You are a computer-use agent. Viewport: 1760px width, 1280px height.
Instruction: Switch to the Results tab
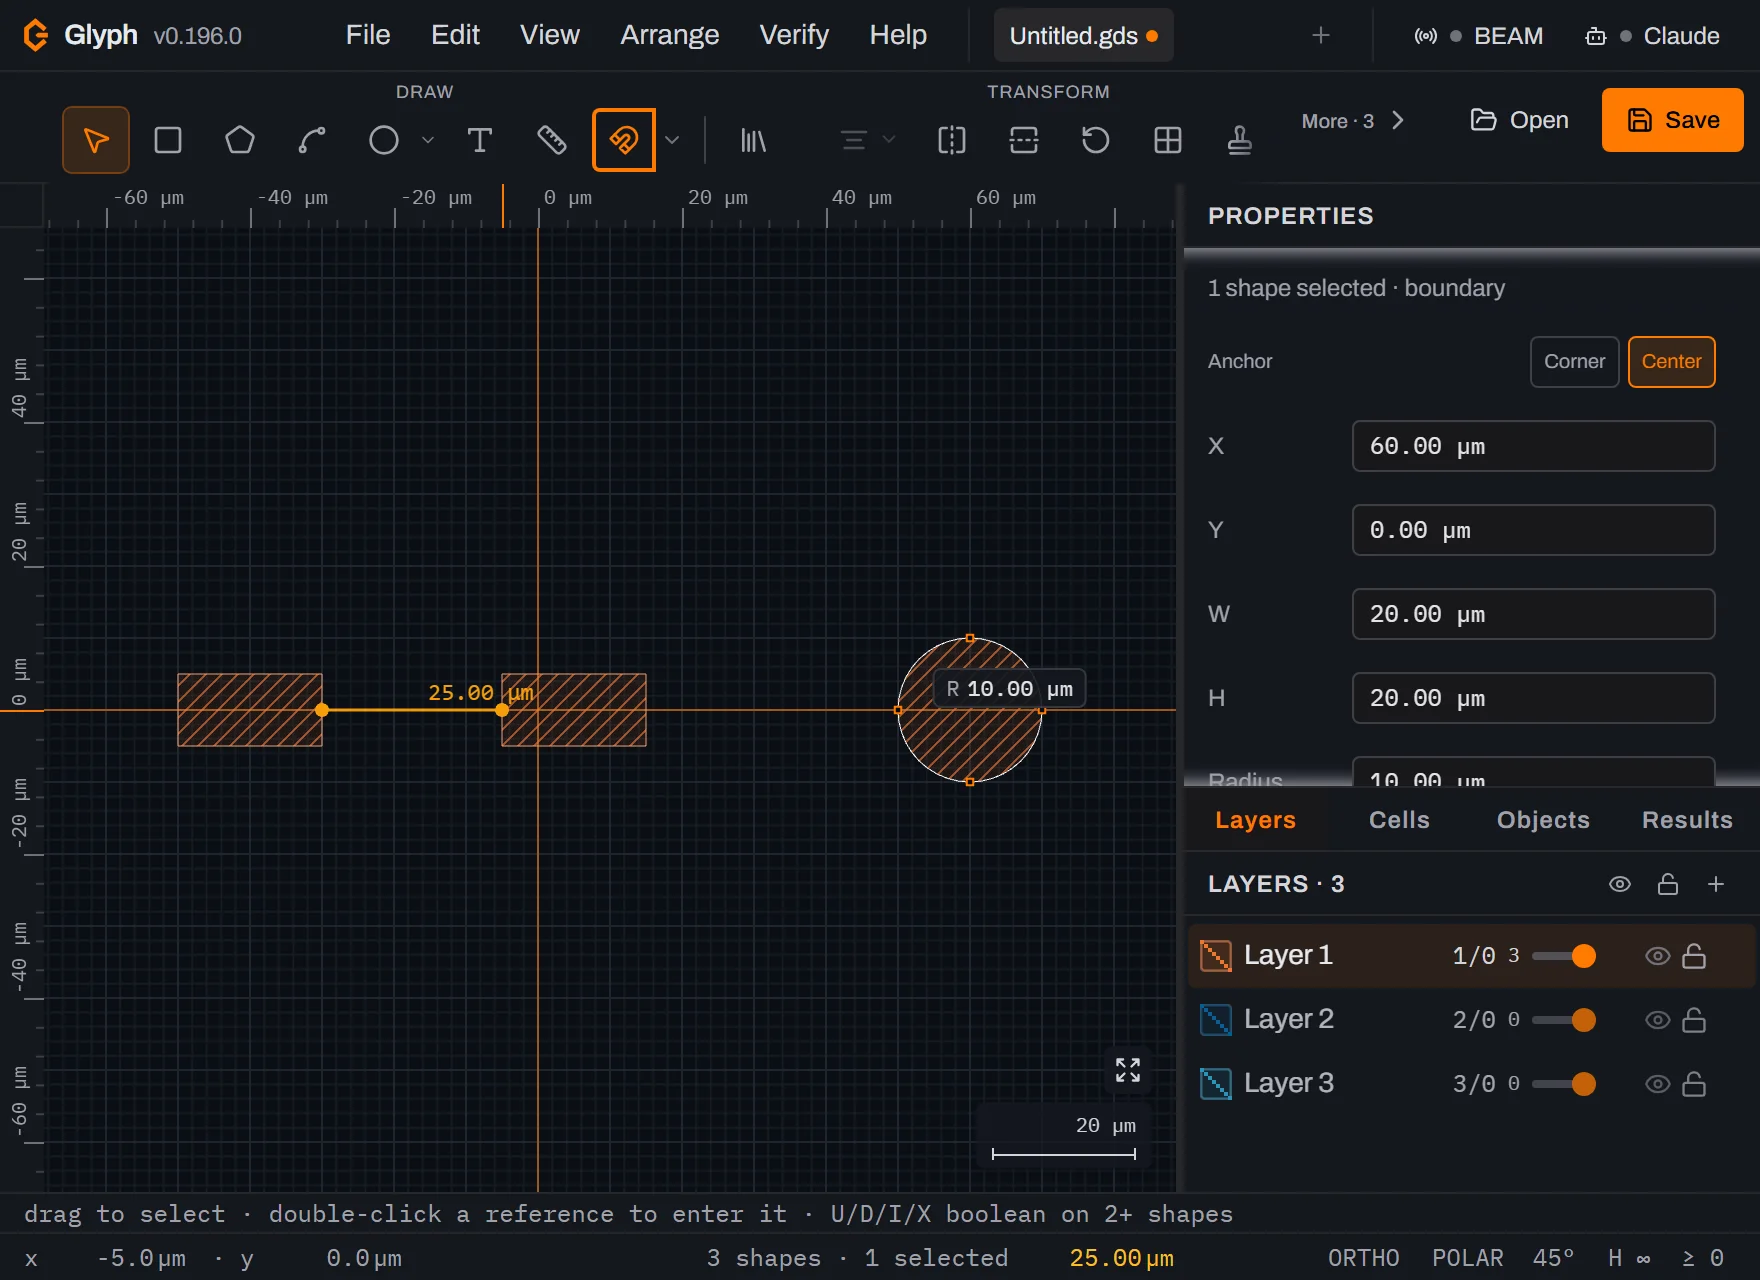click(x=1687, y=820)
